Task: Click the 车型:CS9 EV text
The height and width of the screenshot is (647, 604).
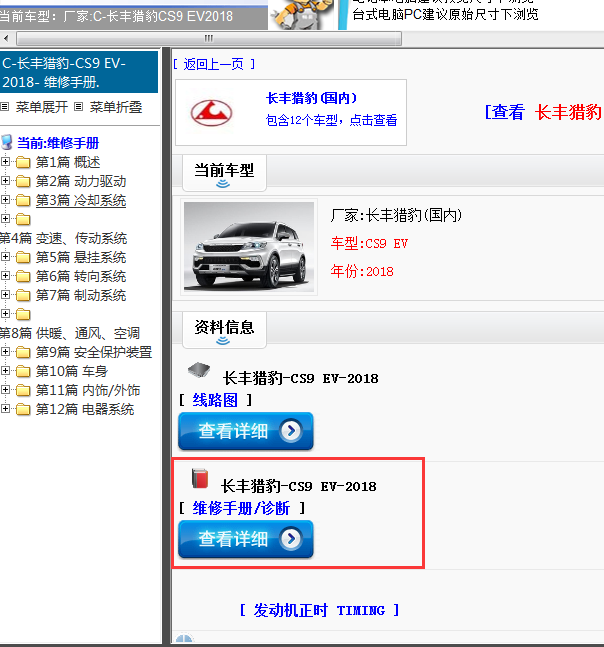Action: [369, 243]
